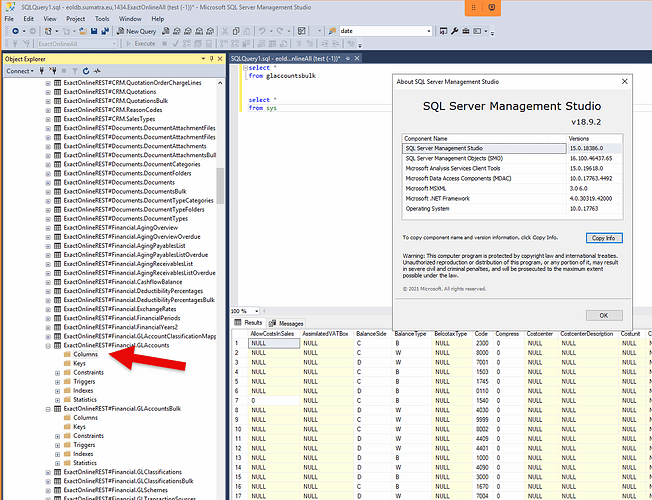Open the Edit menu

(28, 19)
